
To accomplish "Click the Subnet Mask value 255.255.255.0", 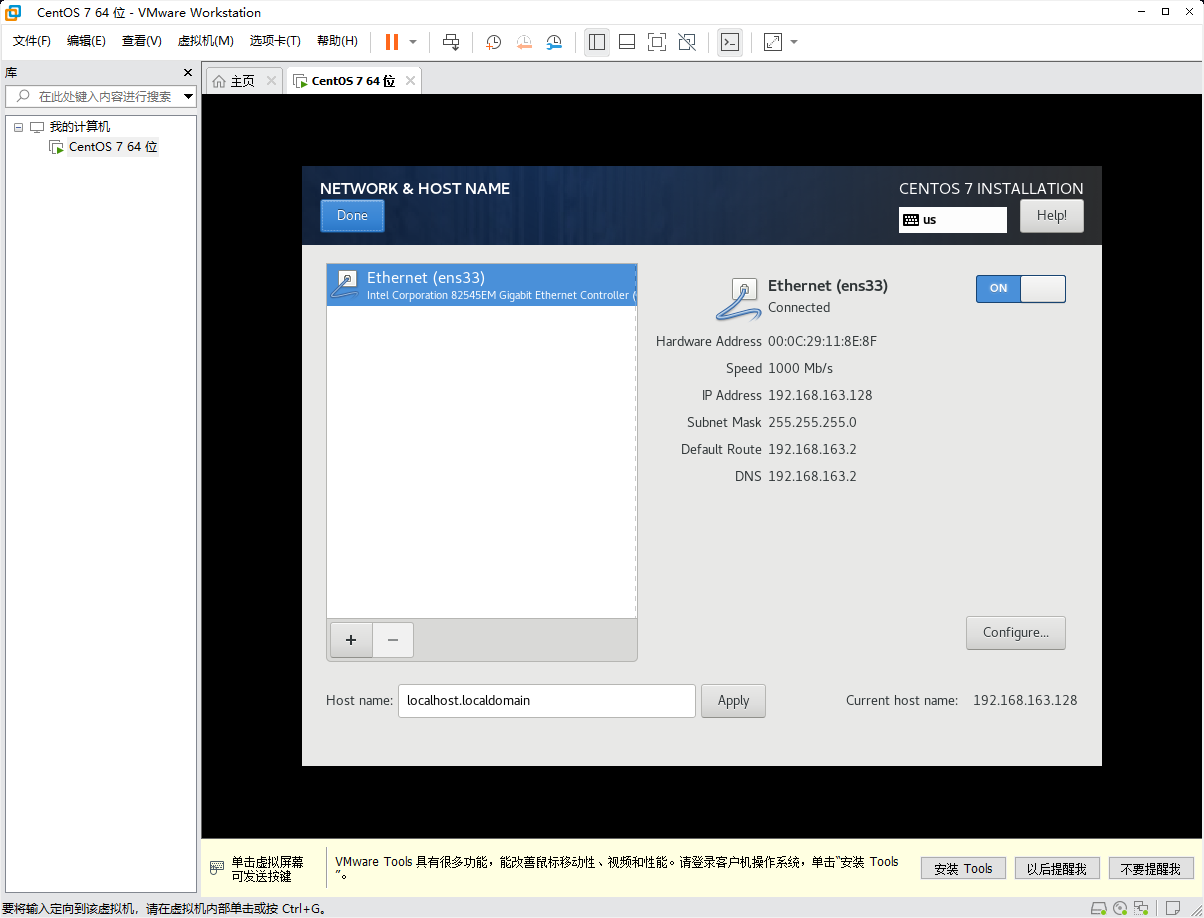I will click(812, 423).
